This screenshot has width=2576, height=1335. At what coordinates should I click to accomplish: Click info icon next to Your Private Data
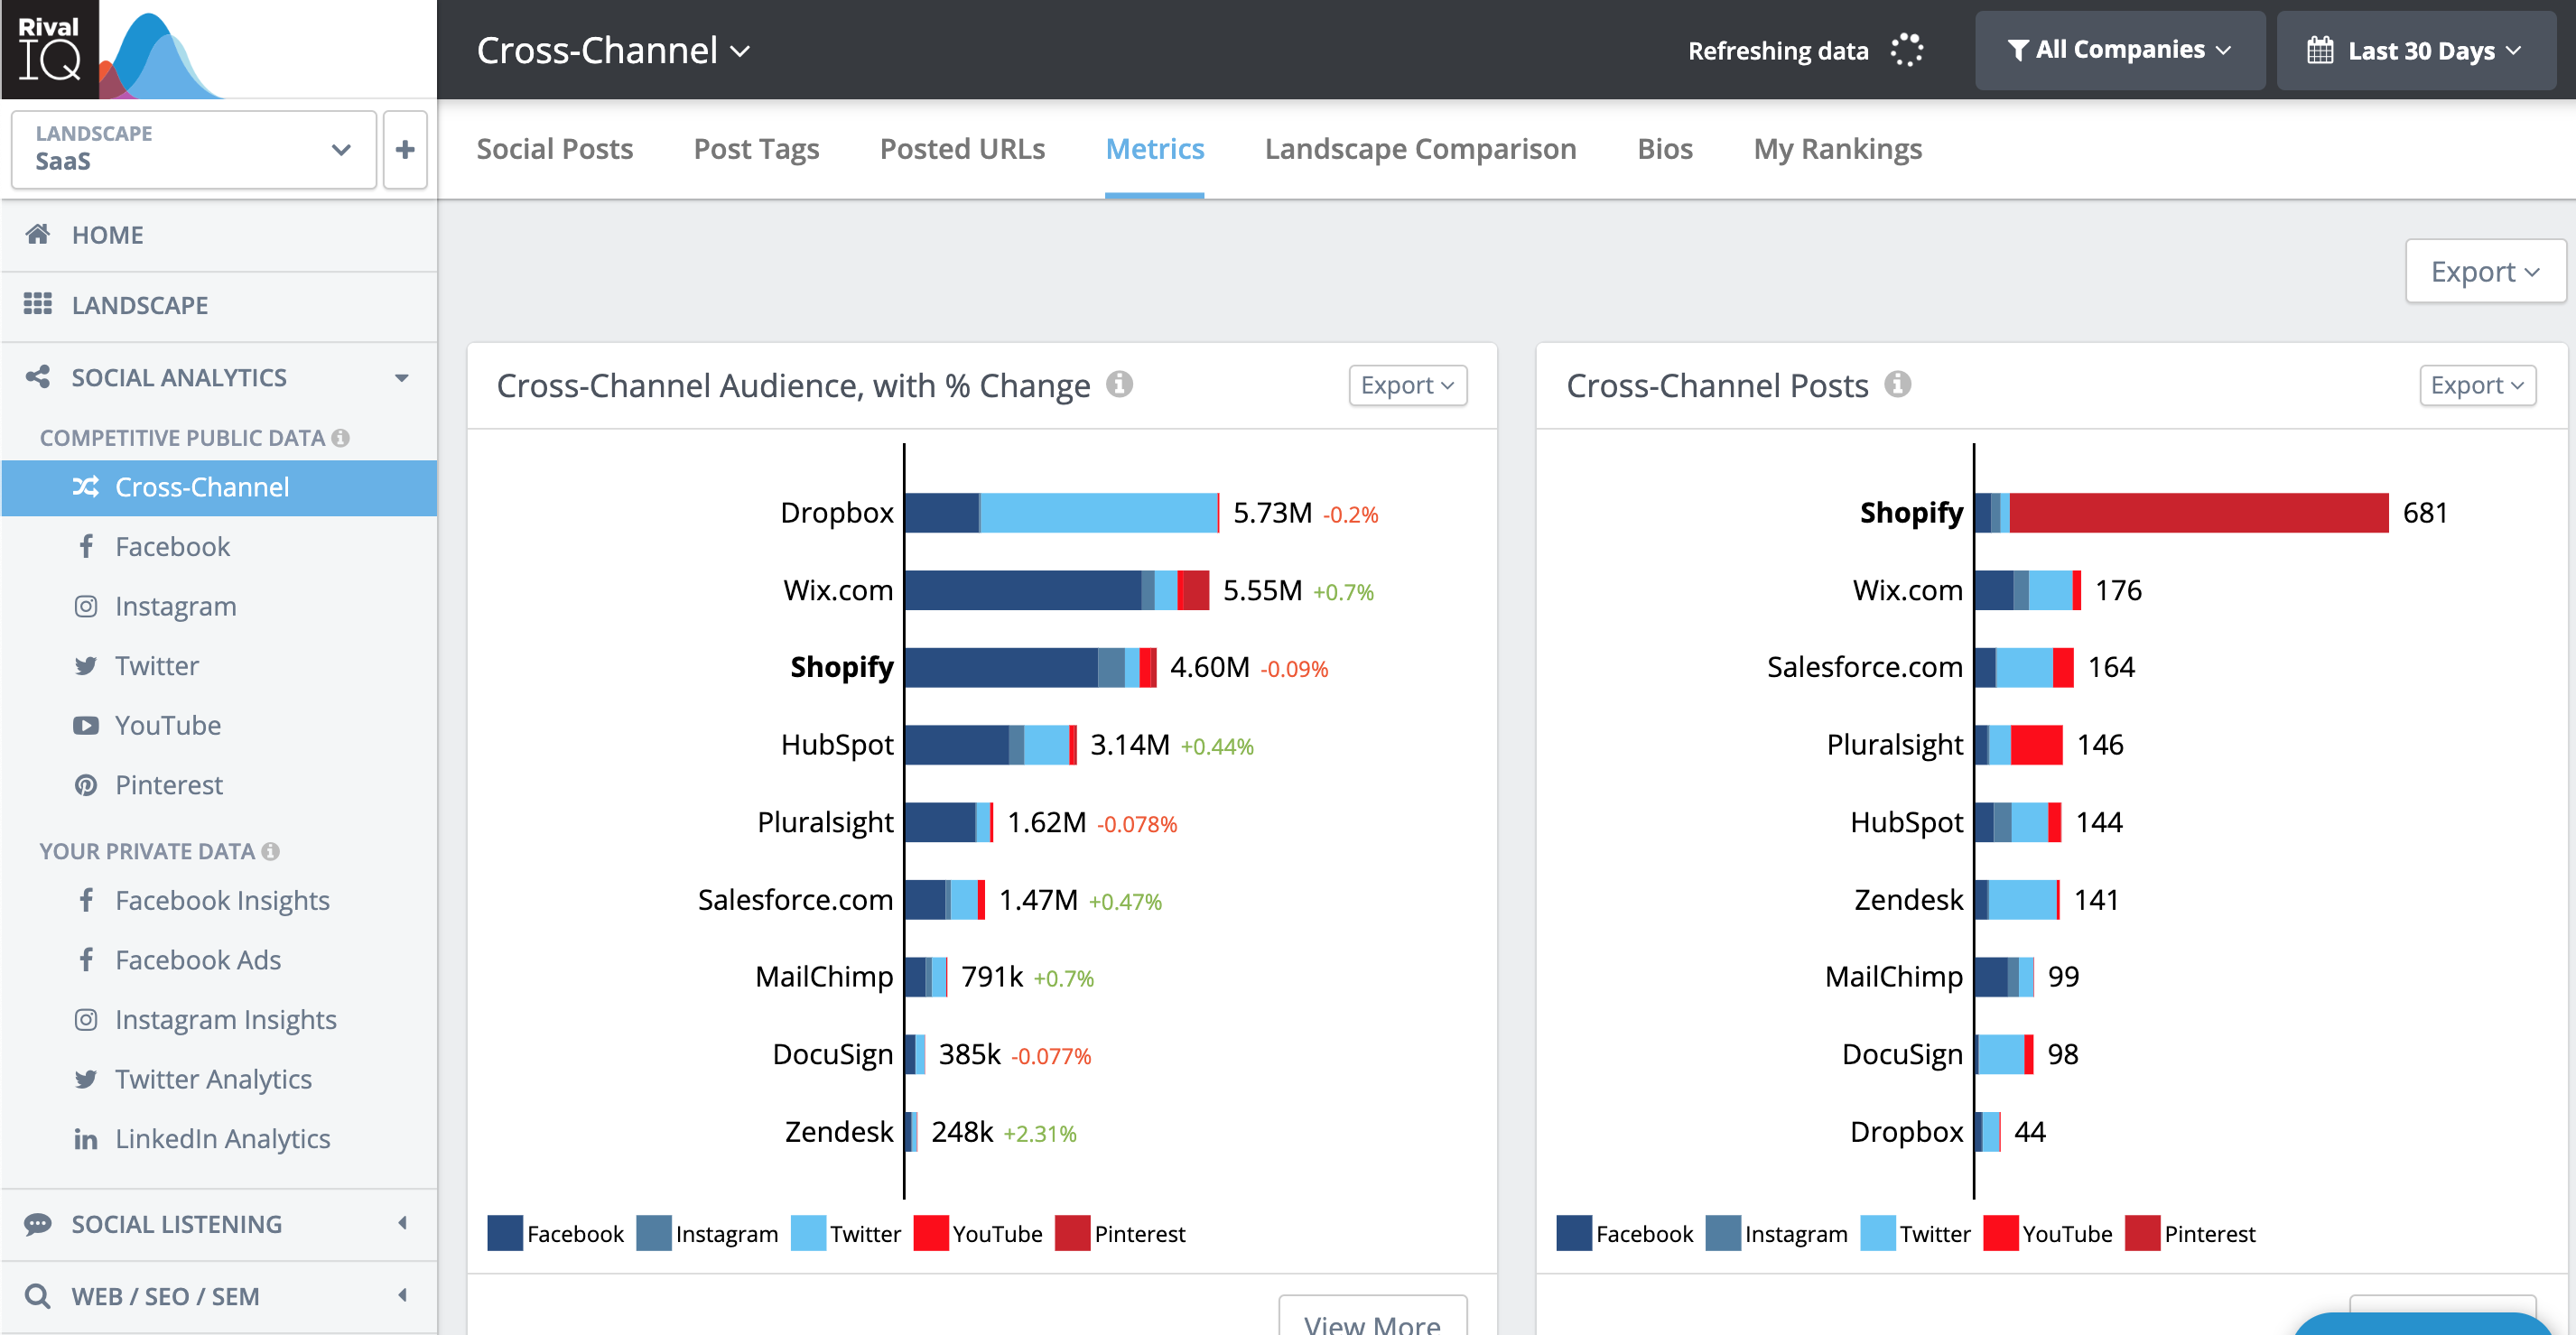click(270, 851)
